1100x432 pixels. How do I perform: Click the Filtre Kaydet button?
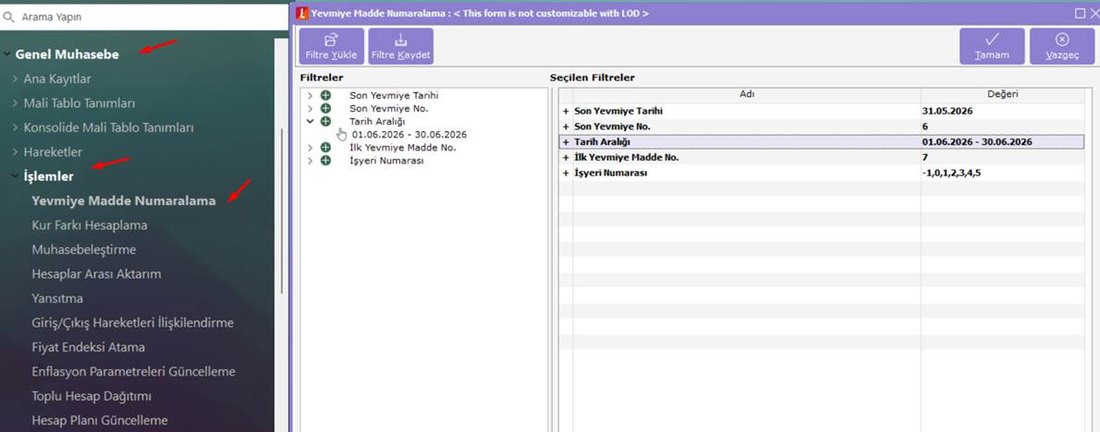tap(401, 46)
